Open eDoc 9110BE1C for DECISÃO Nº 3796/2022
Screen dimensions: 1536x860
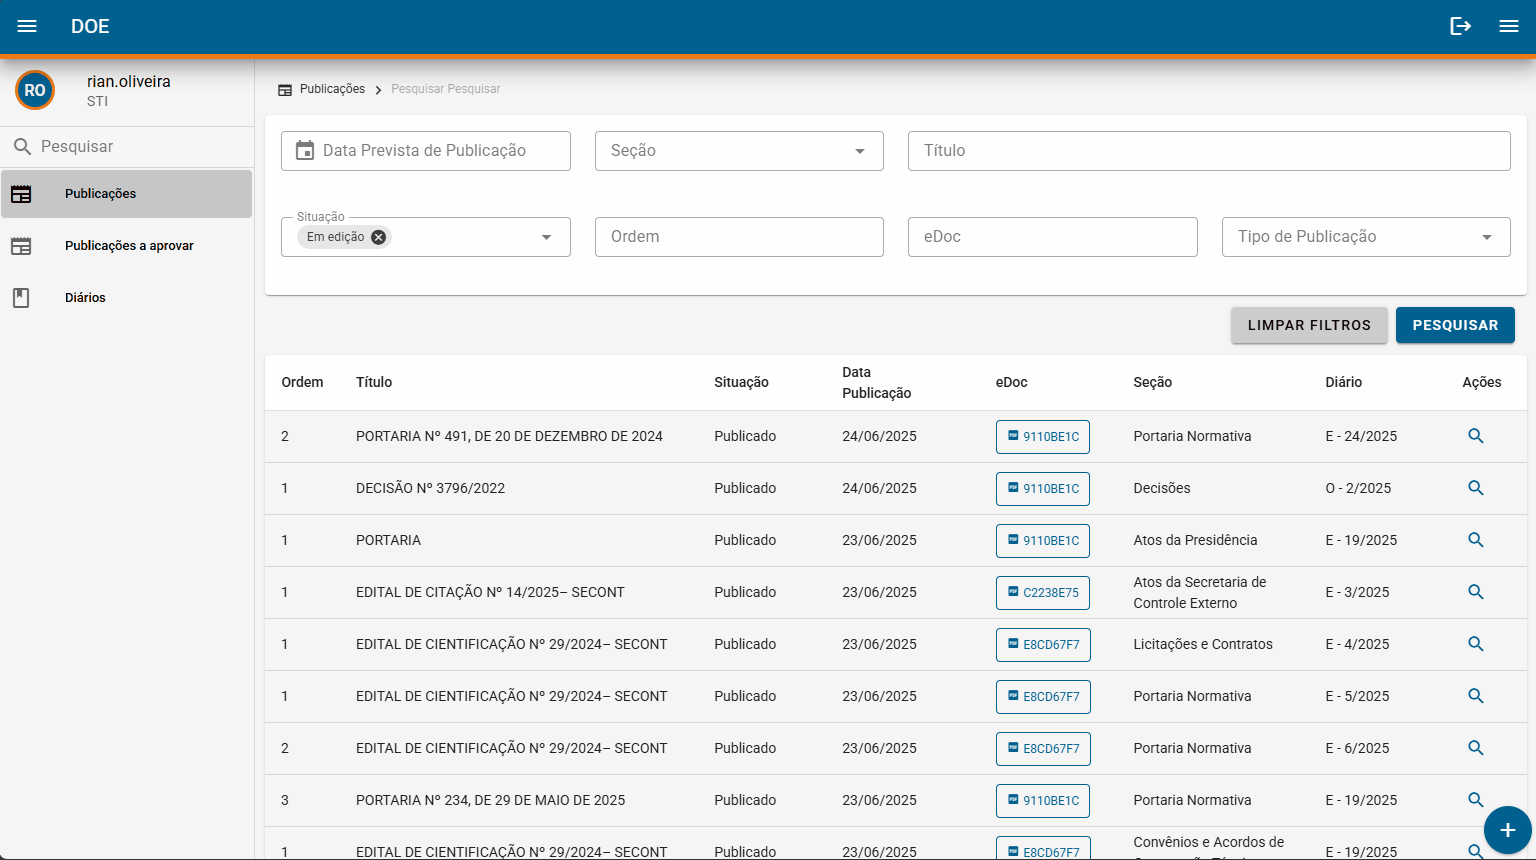(1043, 489)
